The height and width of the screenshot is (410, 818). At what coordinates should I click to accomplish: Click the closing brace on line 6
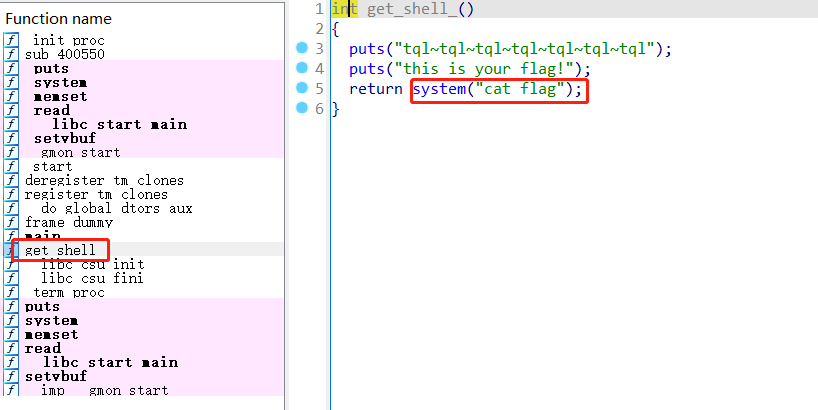(336, 109)
